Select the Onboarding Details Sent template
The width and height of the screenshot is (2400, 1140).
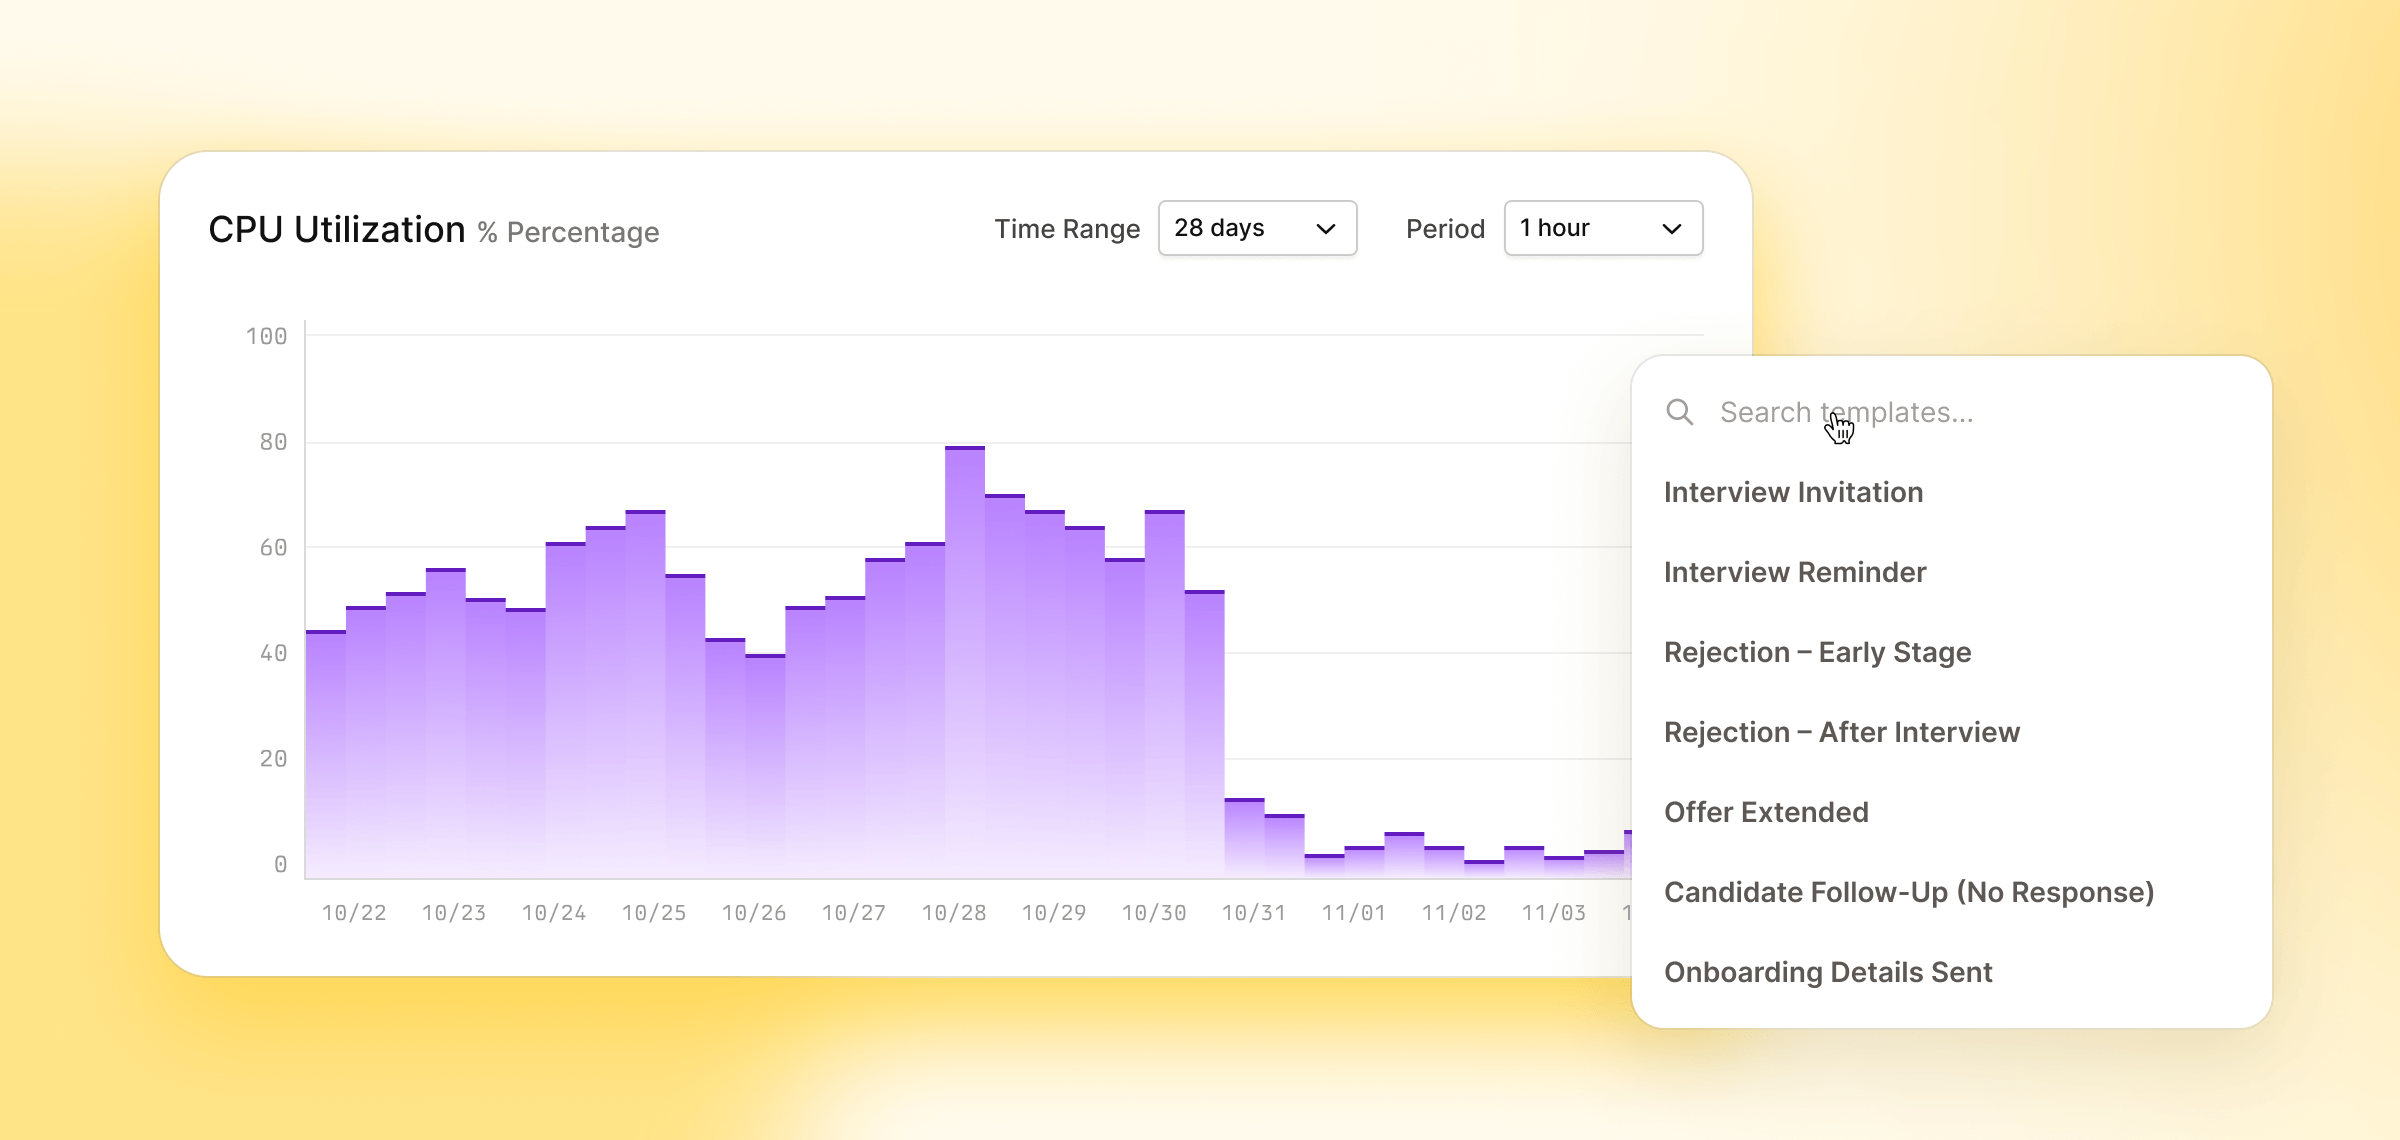(x=1828, y=972)
